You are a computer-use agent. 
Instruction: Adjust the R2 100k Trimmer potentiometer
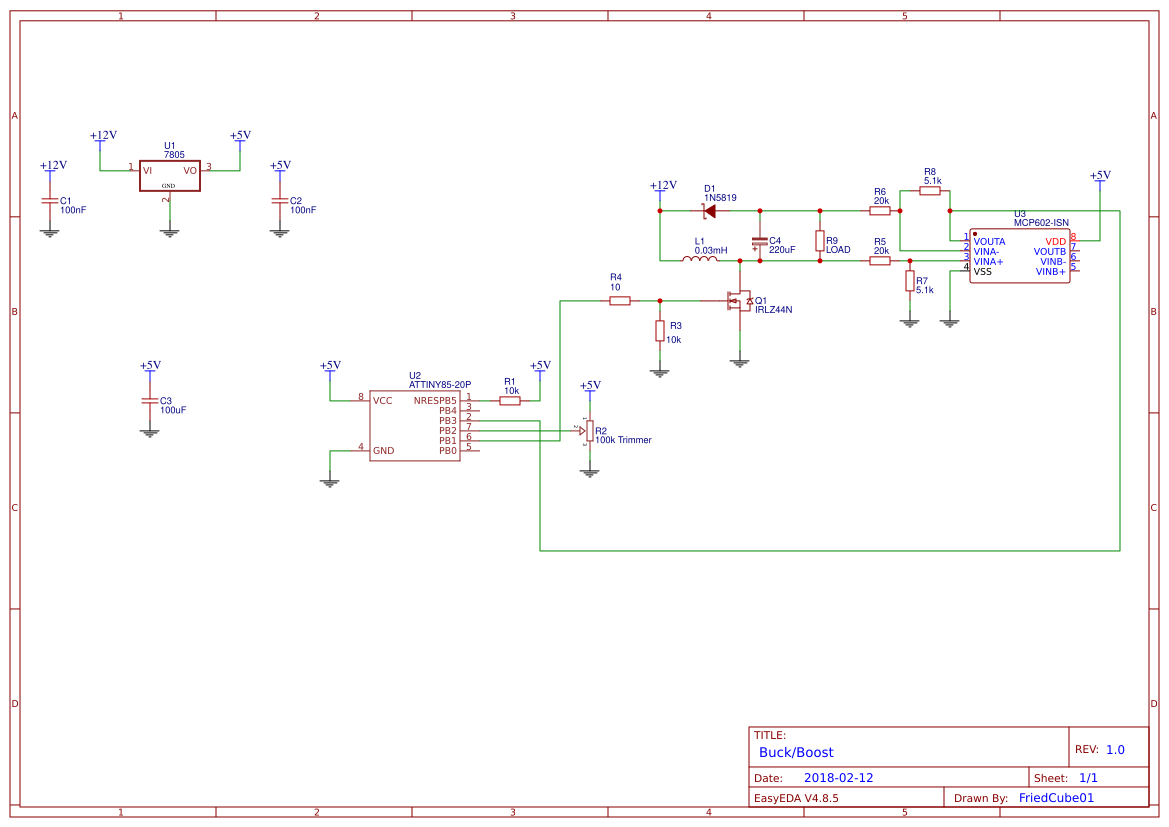tap(589, 432)
